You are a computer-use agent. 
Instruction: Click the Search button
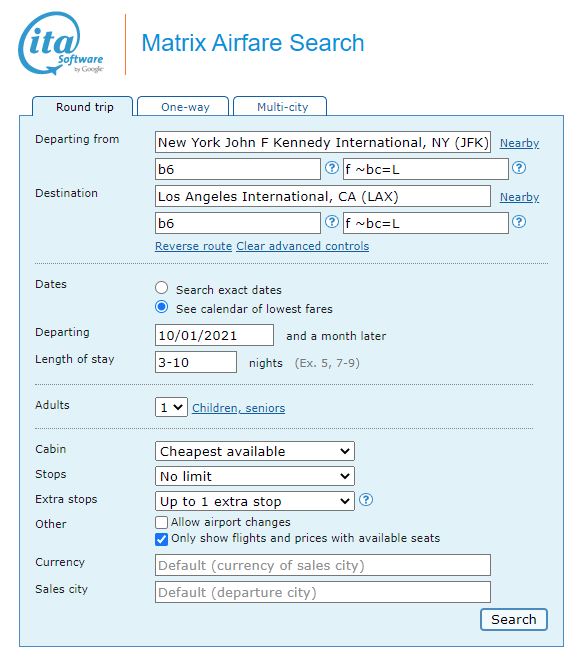[x=514, y=619]
